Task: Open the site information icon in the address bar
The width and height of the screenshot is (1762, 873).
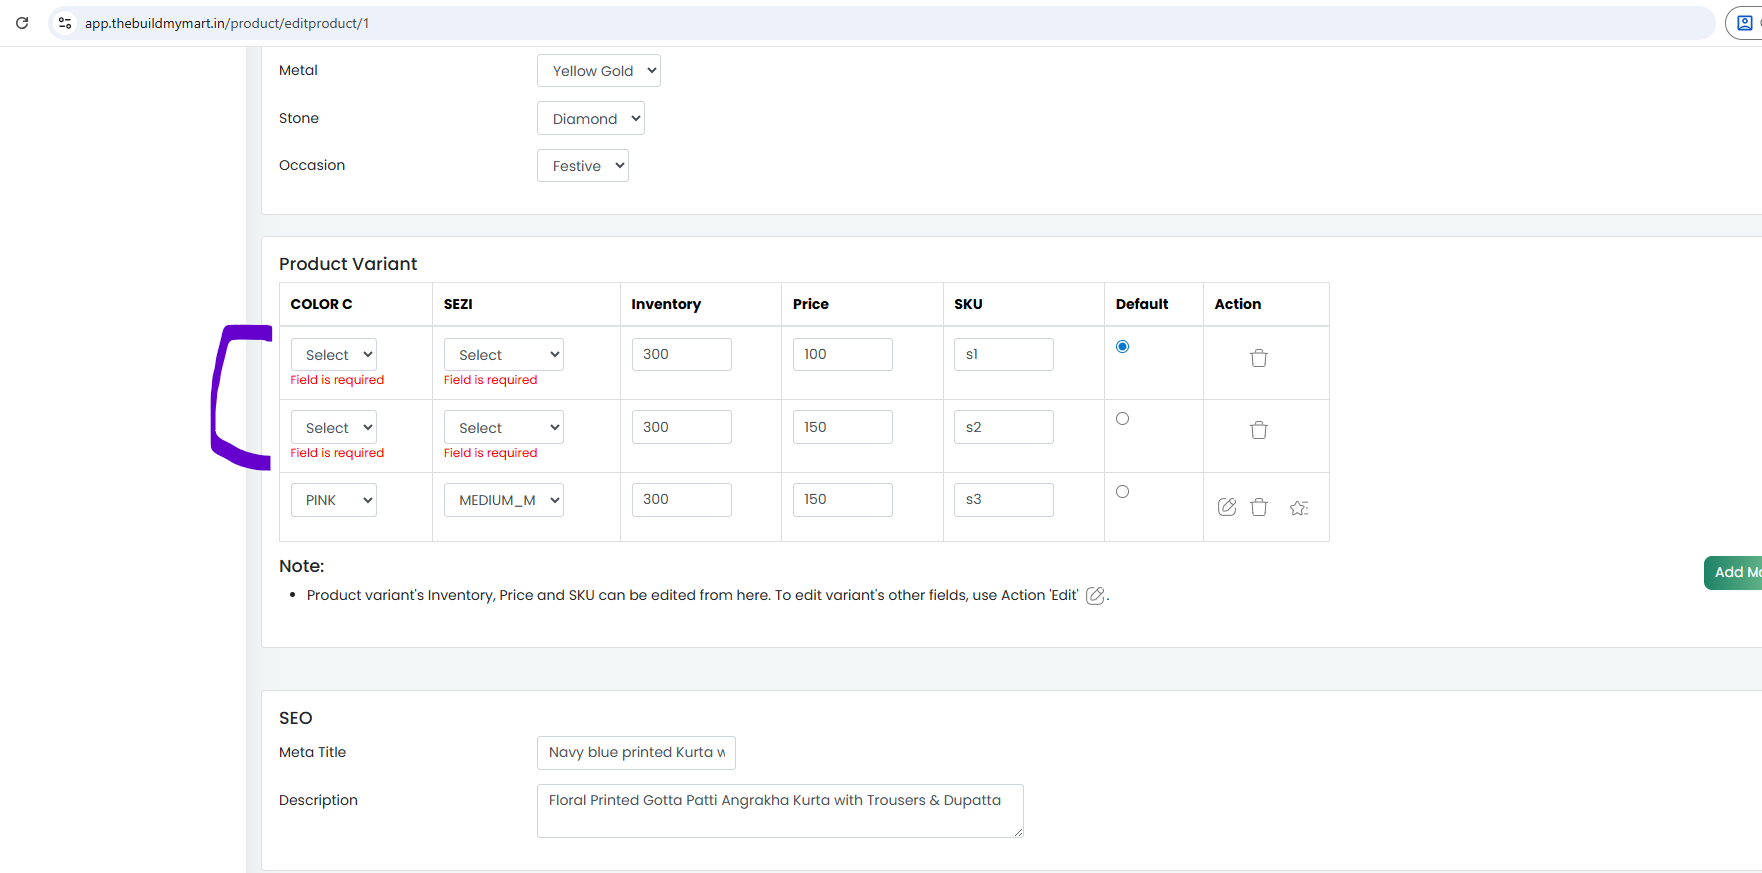Action: pyautogui.click(x=65, y=23)
